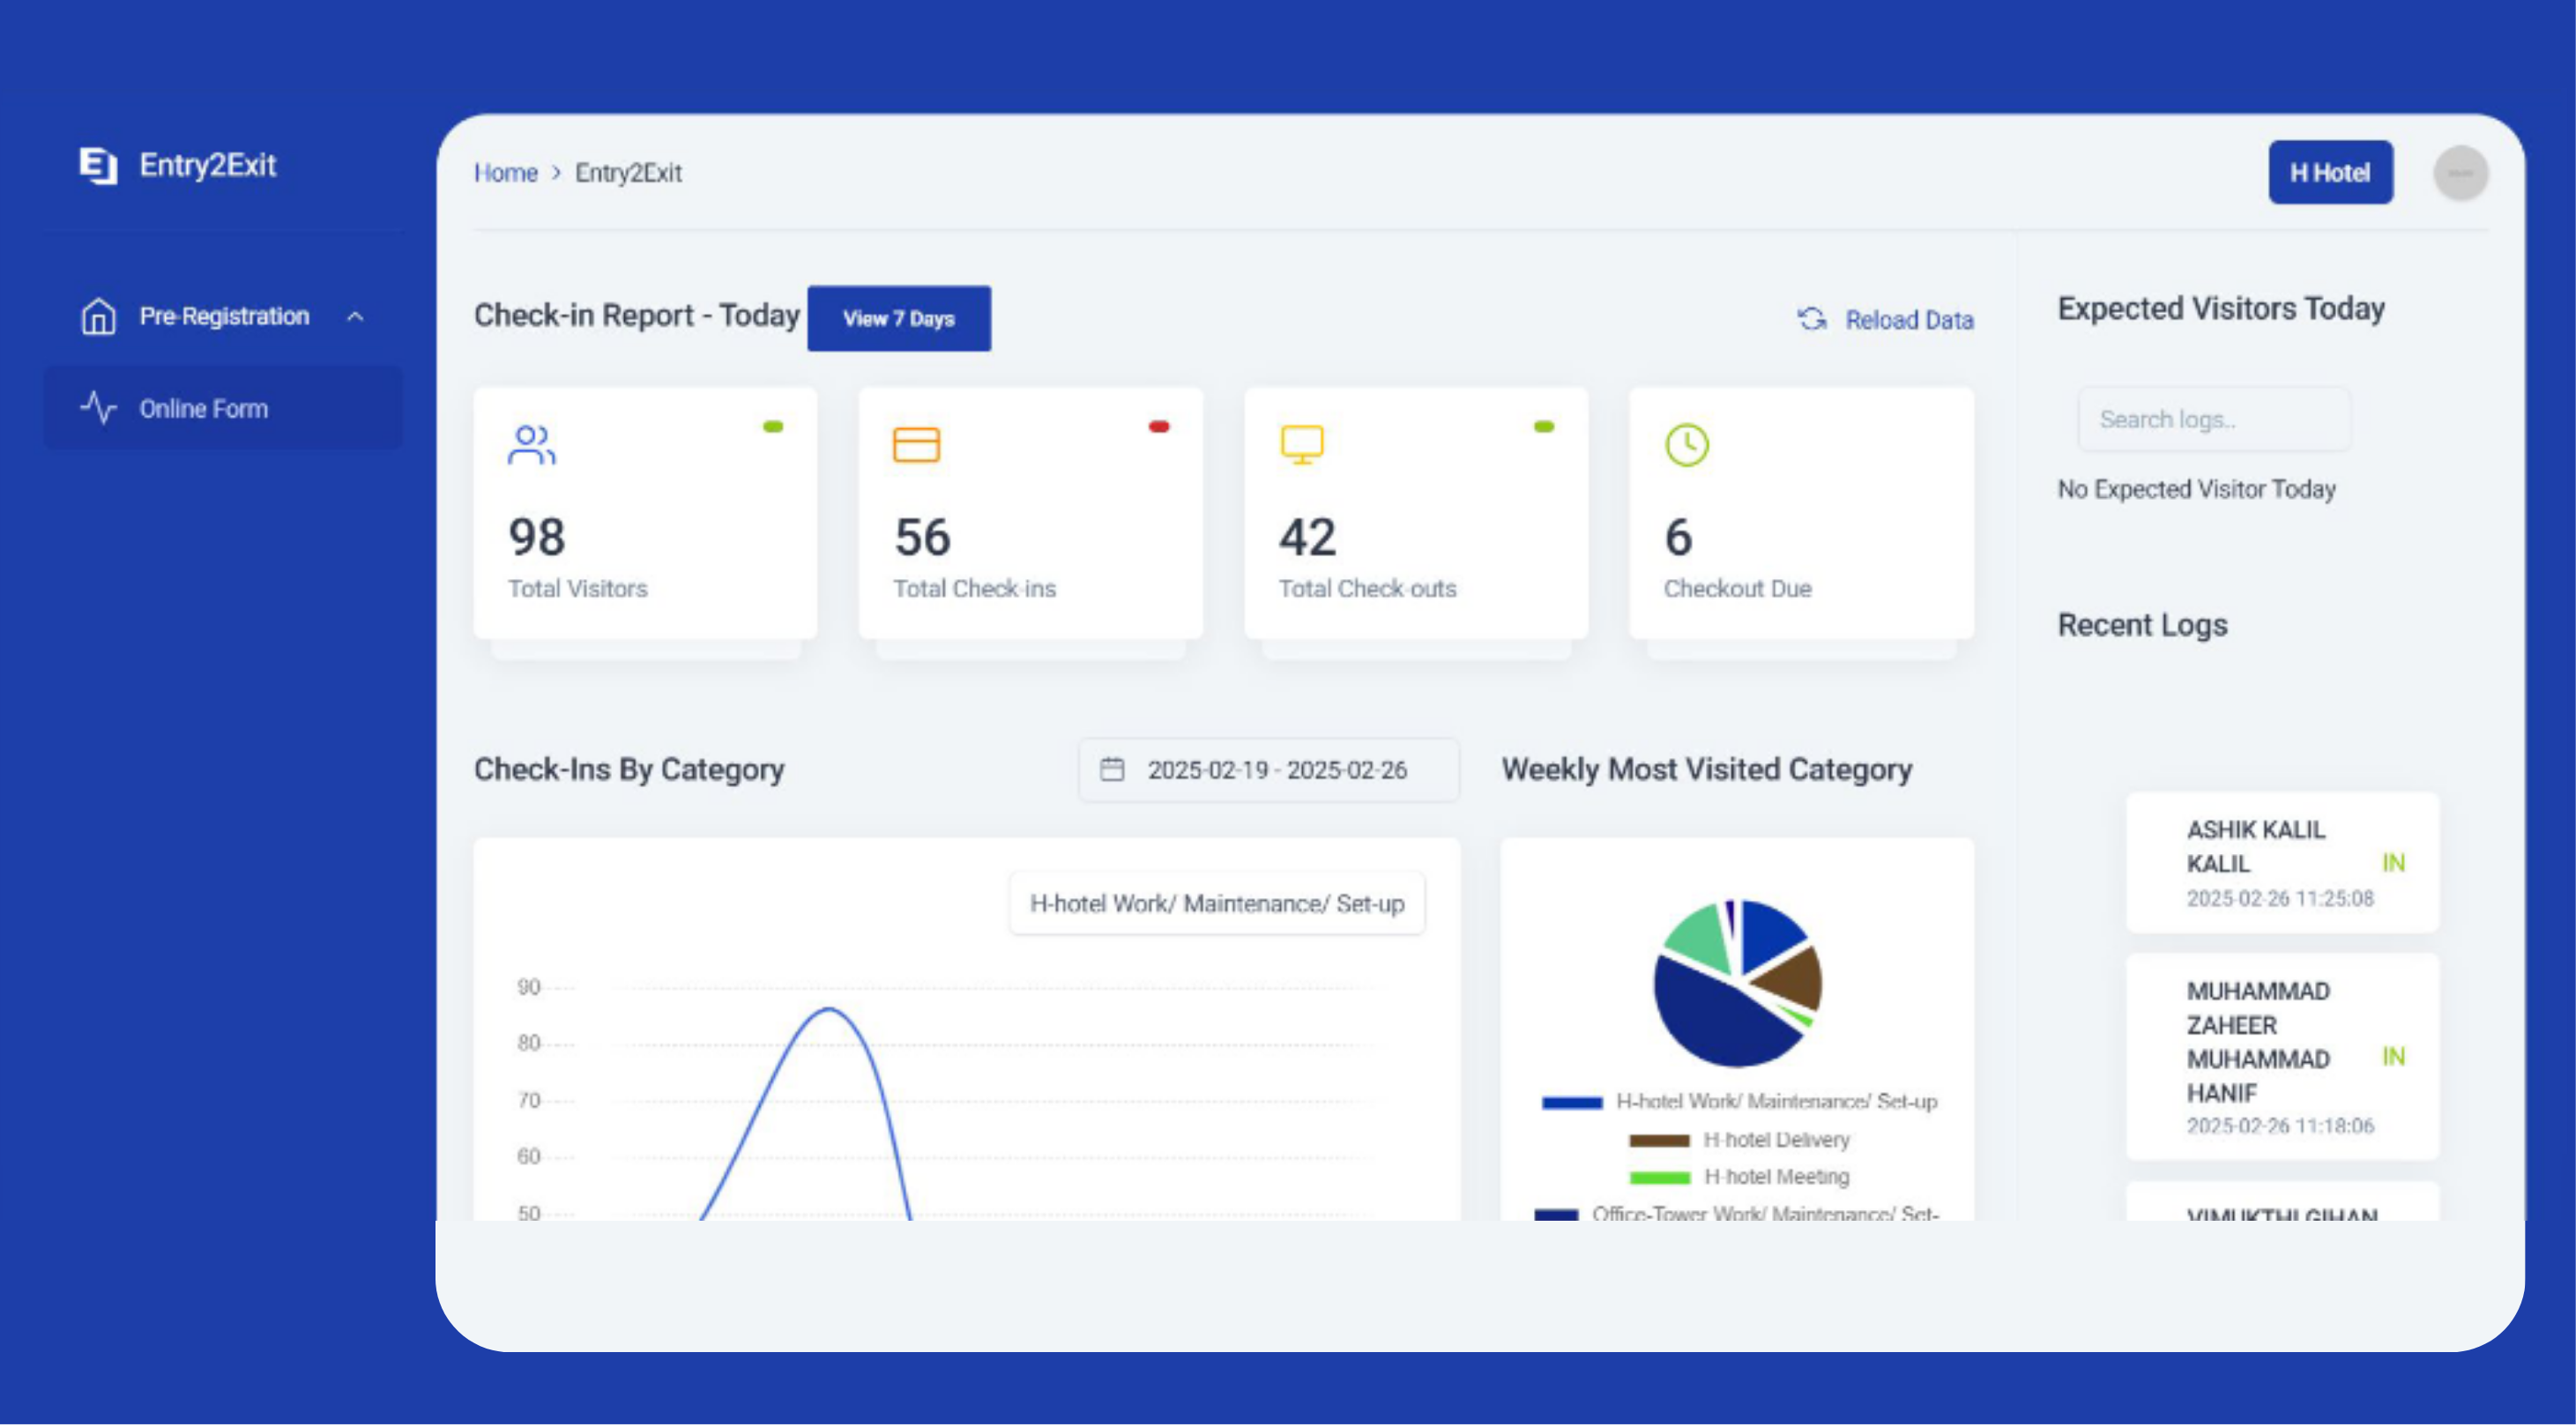Image resolution: width=2576 pixels, height=1427 pixels.
Task: Toggle H-hotel Work/ Maintenance/ Set-up legend swatch
Action: pyautogui.click(x=1572, y=1103)
